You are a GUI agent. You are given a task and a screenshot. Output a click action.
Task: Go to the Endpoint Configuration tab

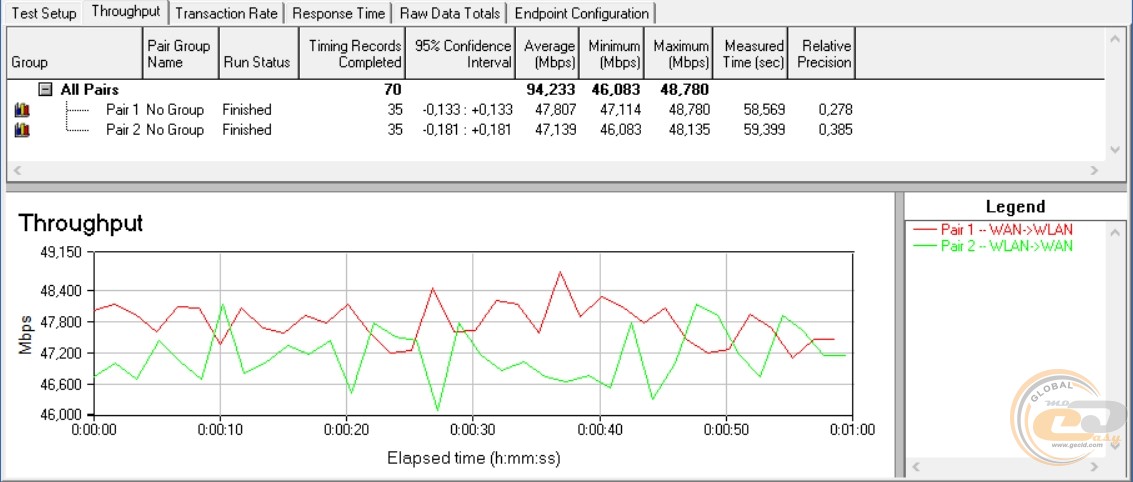(583, 13)
